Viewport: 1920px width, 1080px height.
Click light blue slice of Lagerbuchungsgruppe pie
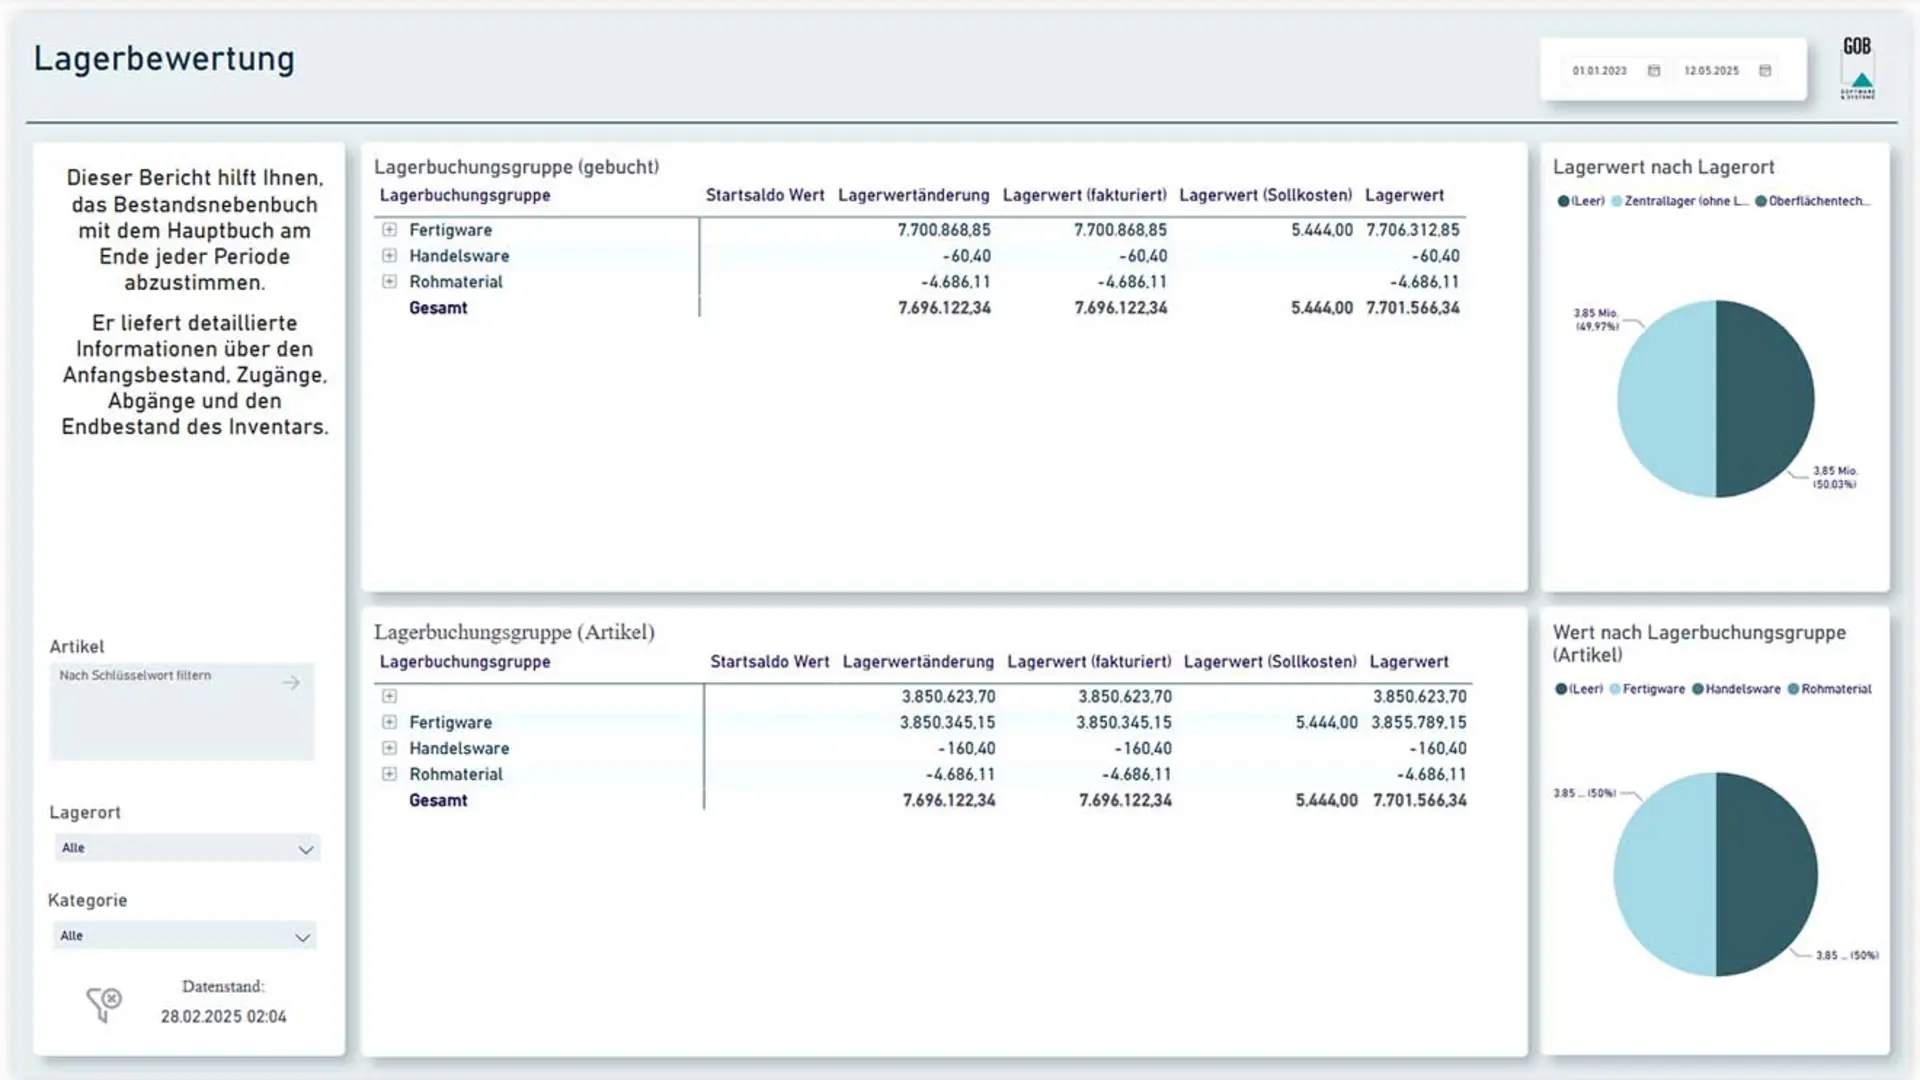click(x=1664, y=874)
